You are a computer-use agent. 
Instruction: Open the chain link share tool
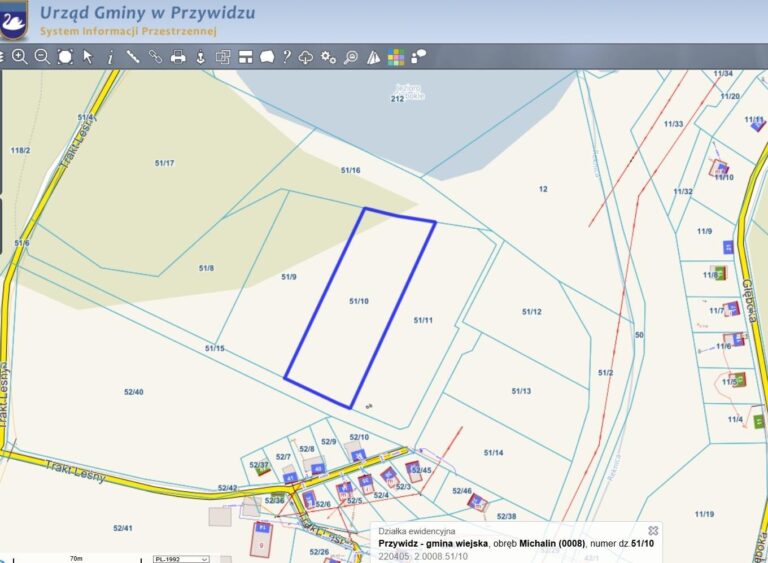155,57
